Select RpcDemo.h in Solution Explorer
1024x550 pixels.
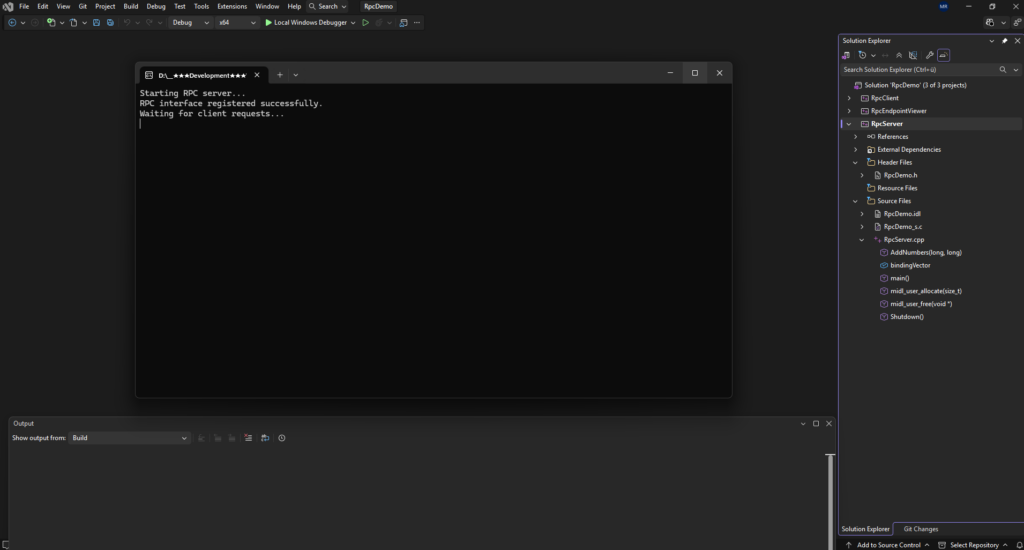[x=900, y=175]
